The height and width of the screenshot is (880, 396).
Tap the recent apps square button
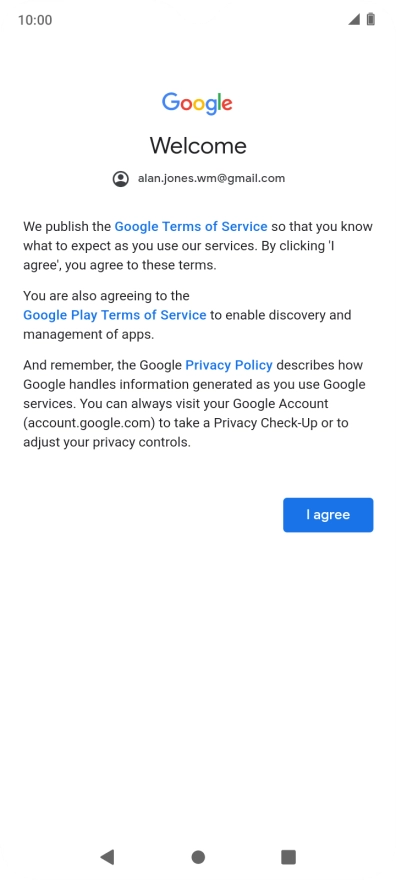(x=288, y=857)
